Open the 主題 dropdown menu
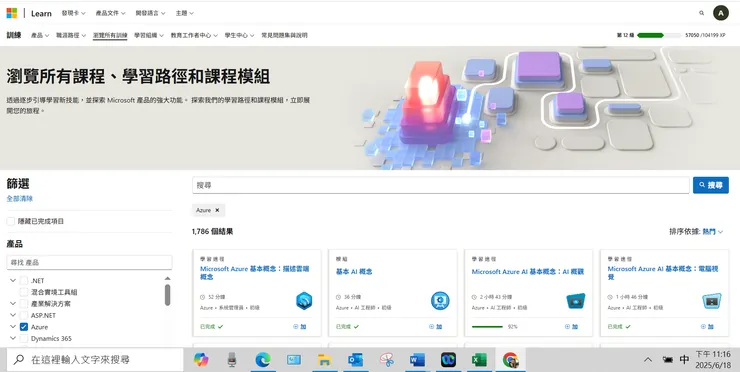This screenshot has width=740, height=372. pyautogui.click(x=185, y=13)
